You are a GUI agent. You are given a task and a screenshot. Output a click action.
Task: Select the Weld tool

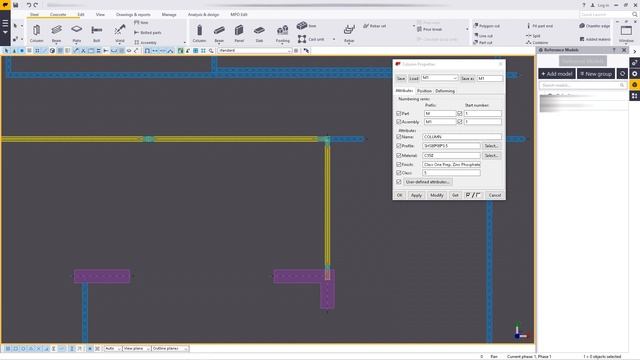point(120,33)
